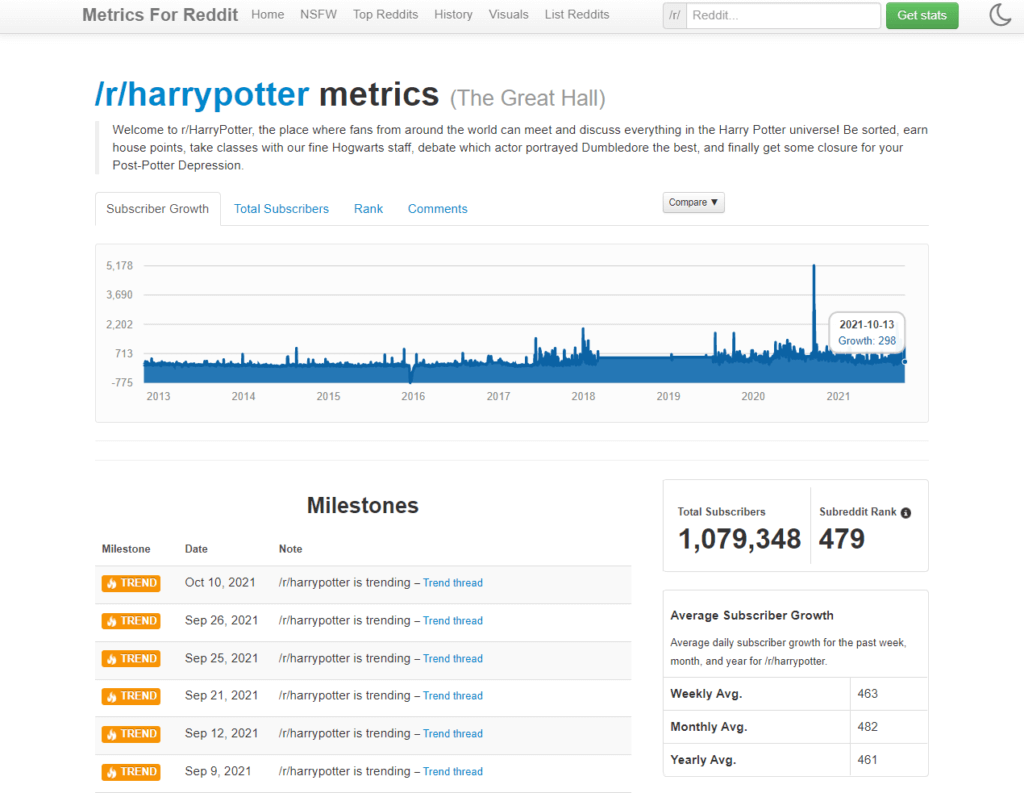Click the 2013 label on chart axis
Screen dimensions: 1024x793
pos(158,396)
